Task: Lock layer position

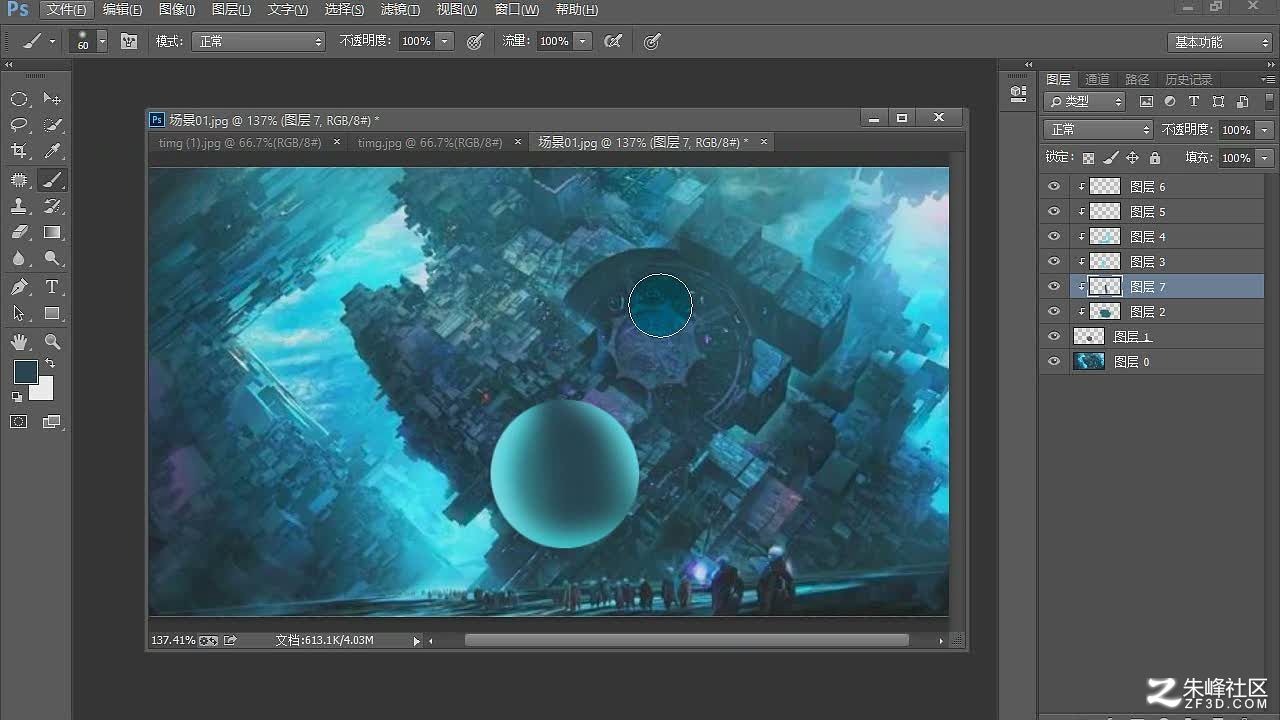Action: 1132,158
